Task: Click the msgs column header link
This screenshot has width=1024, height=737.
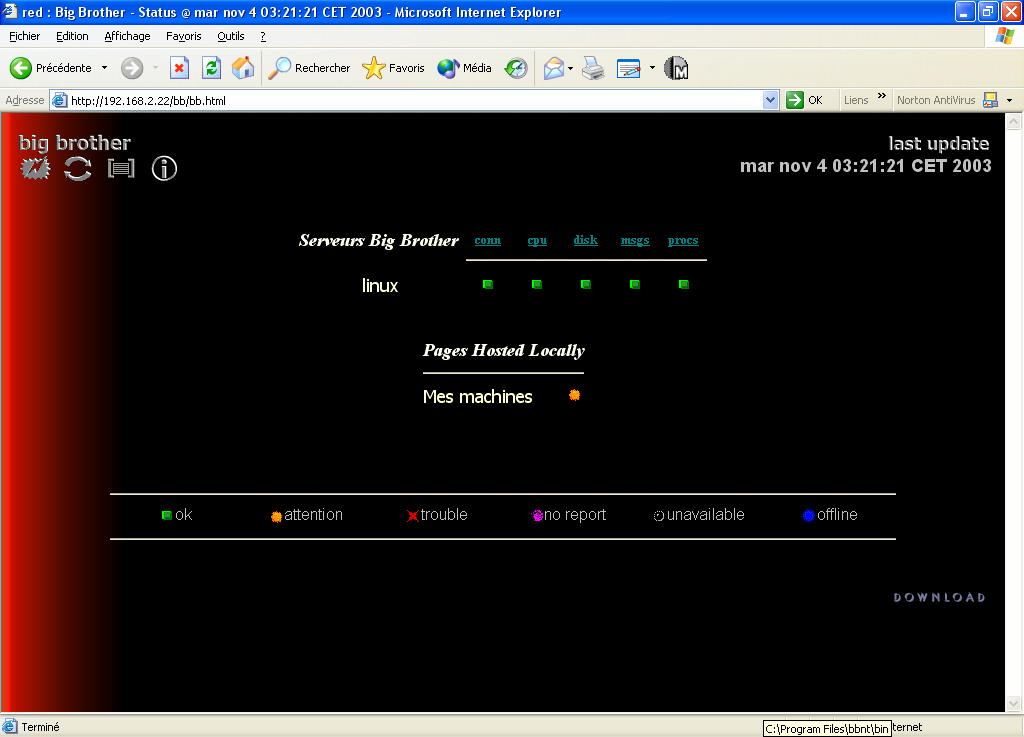Action: pyautogui.click(x=635, y=240)
